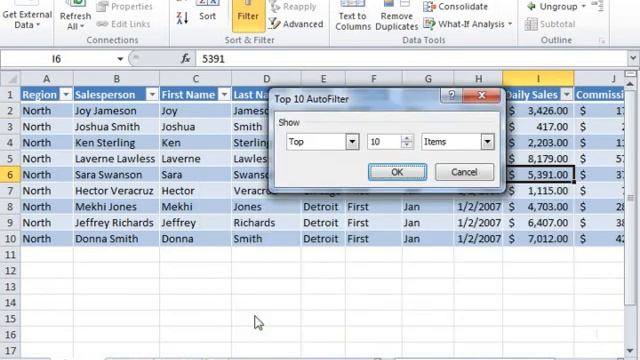Image resolution: width=640 pixels, height=360 pixels.
Task: Open Properties in Connections group
Action: [x=124, y=7]
